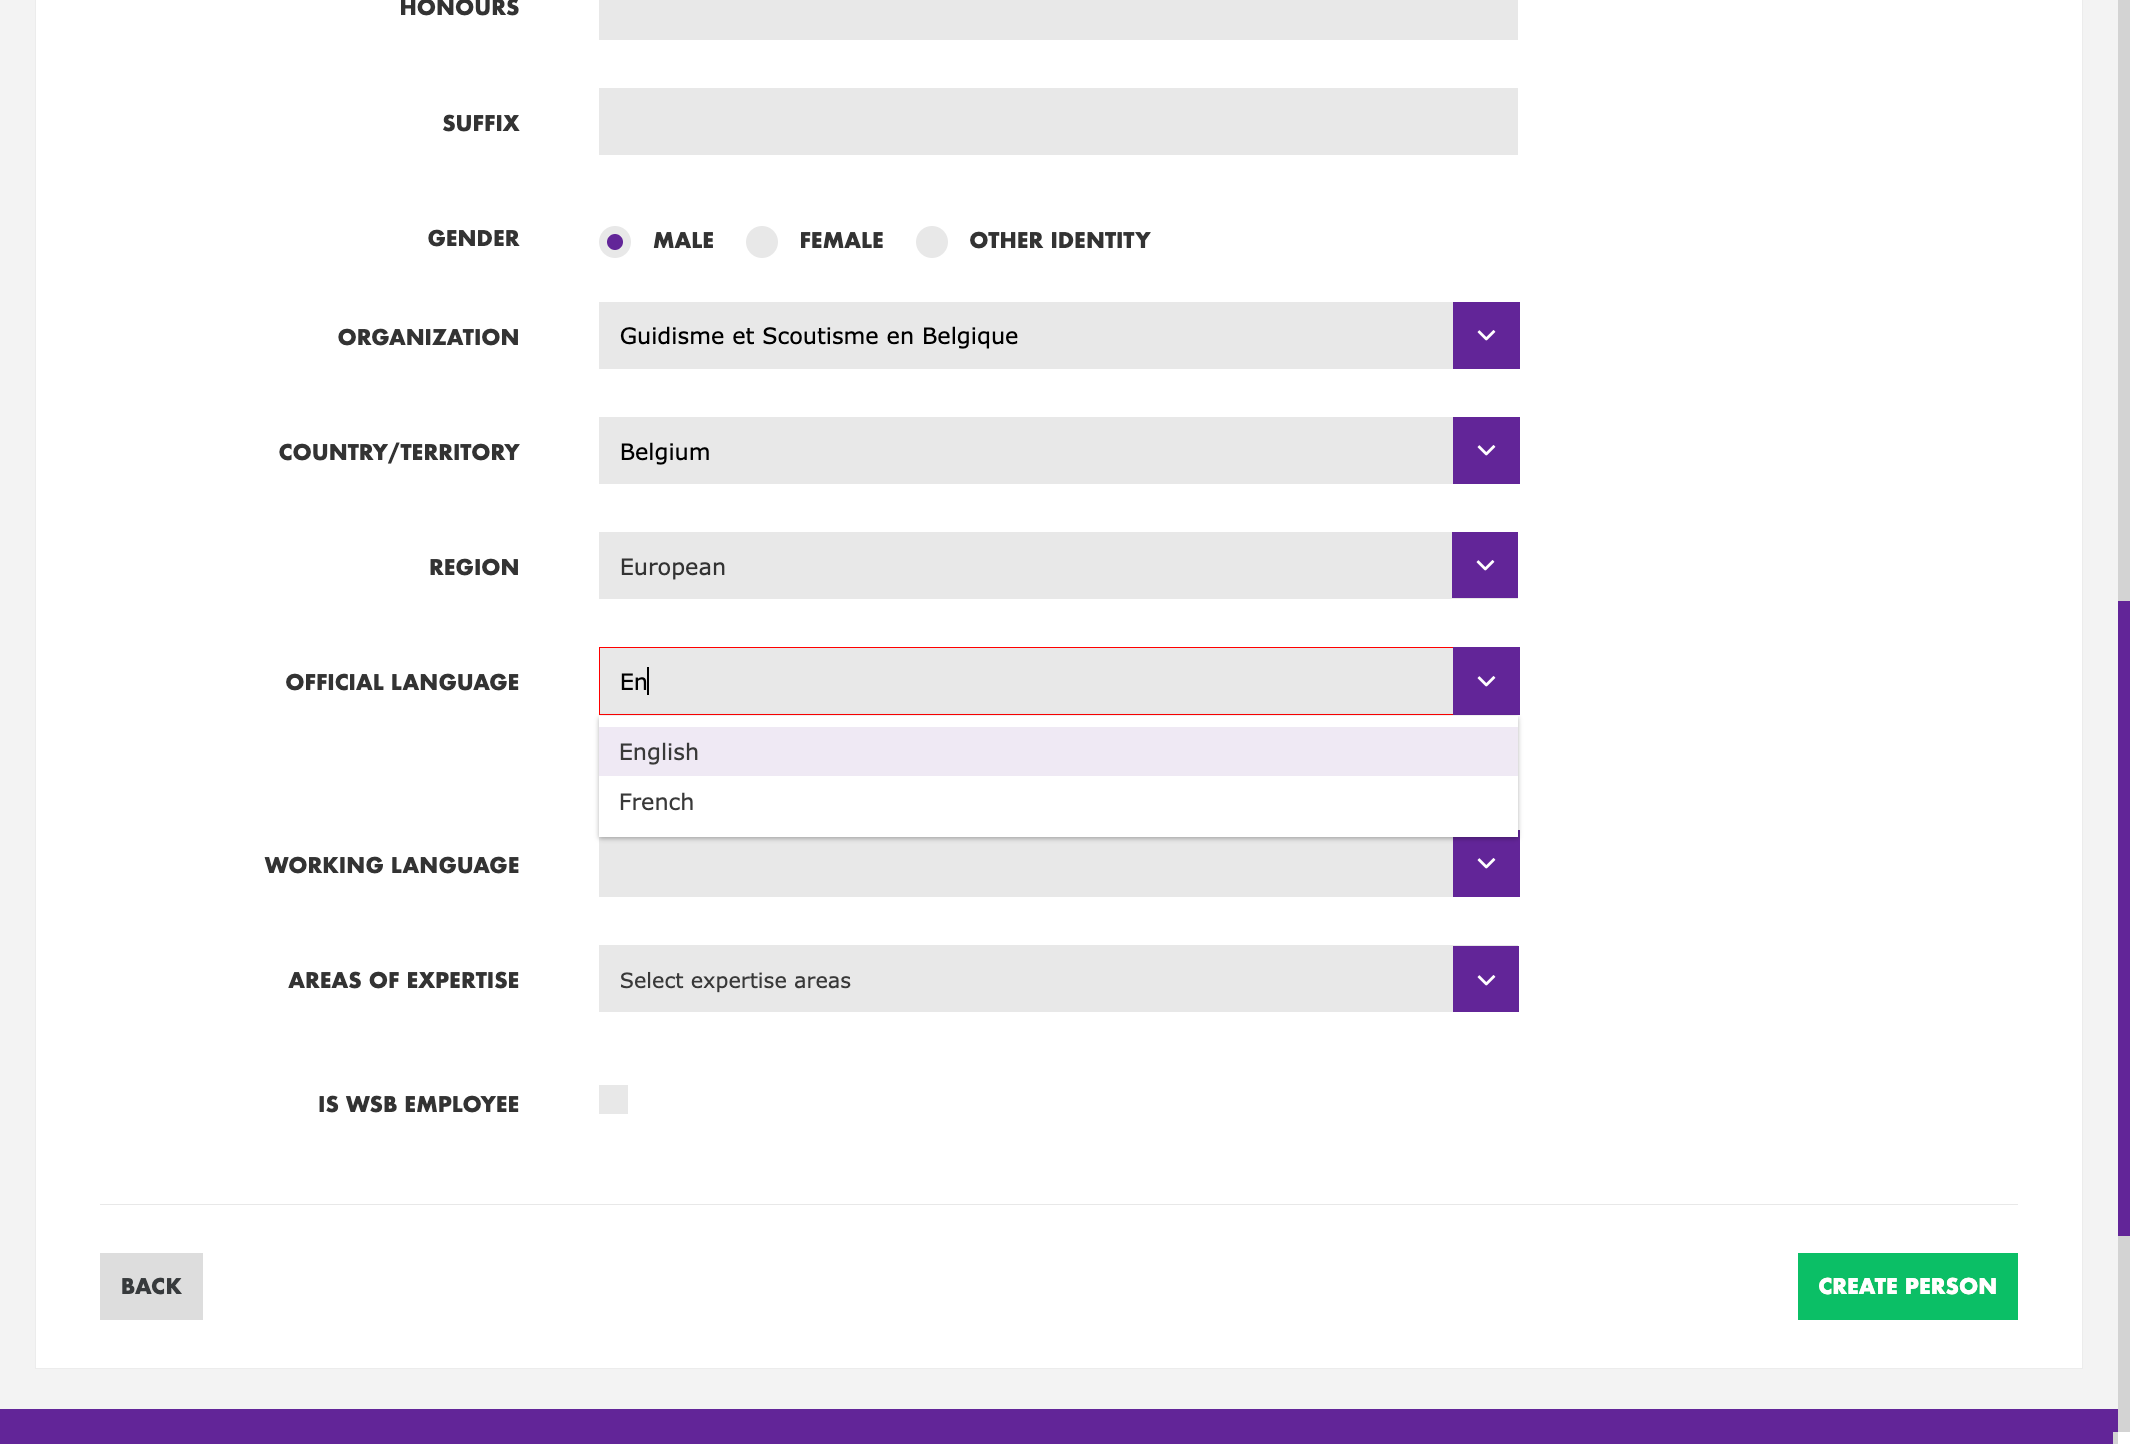Open the Region dropdown chevron

(1485, 565)
